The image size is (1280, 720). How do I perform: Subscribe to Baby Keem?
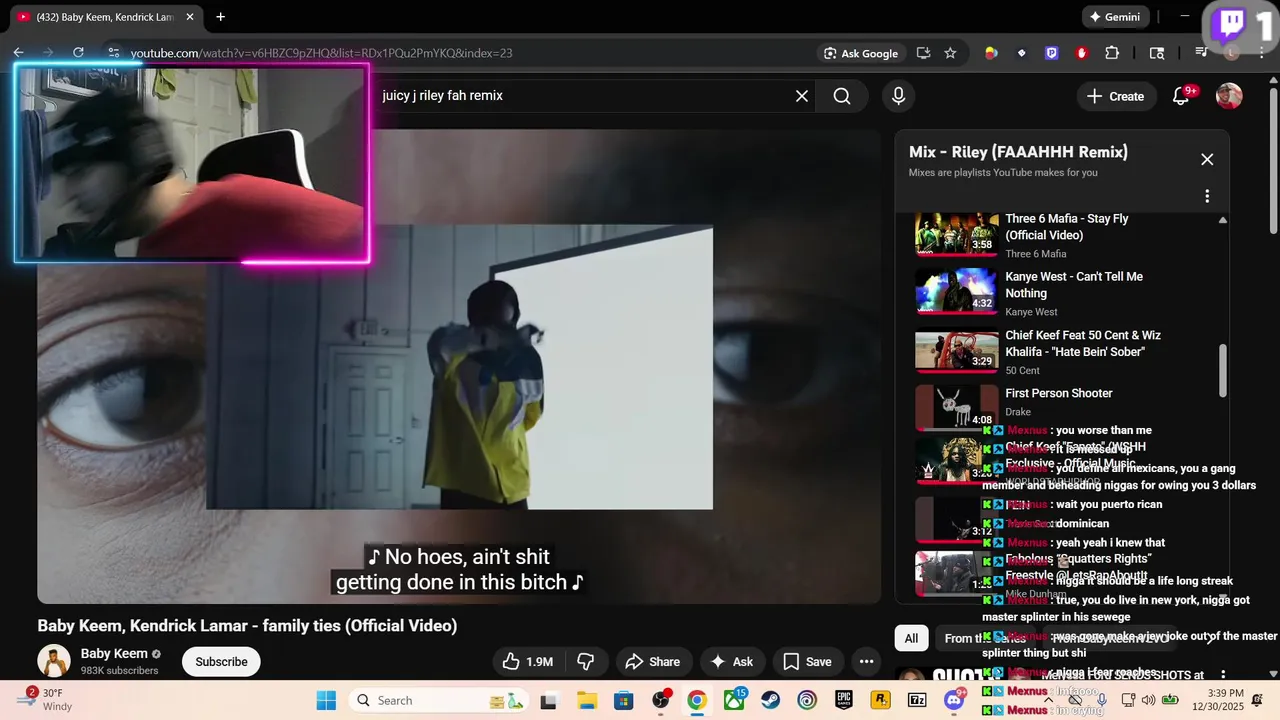point(221,661)
